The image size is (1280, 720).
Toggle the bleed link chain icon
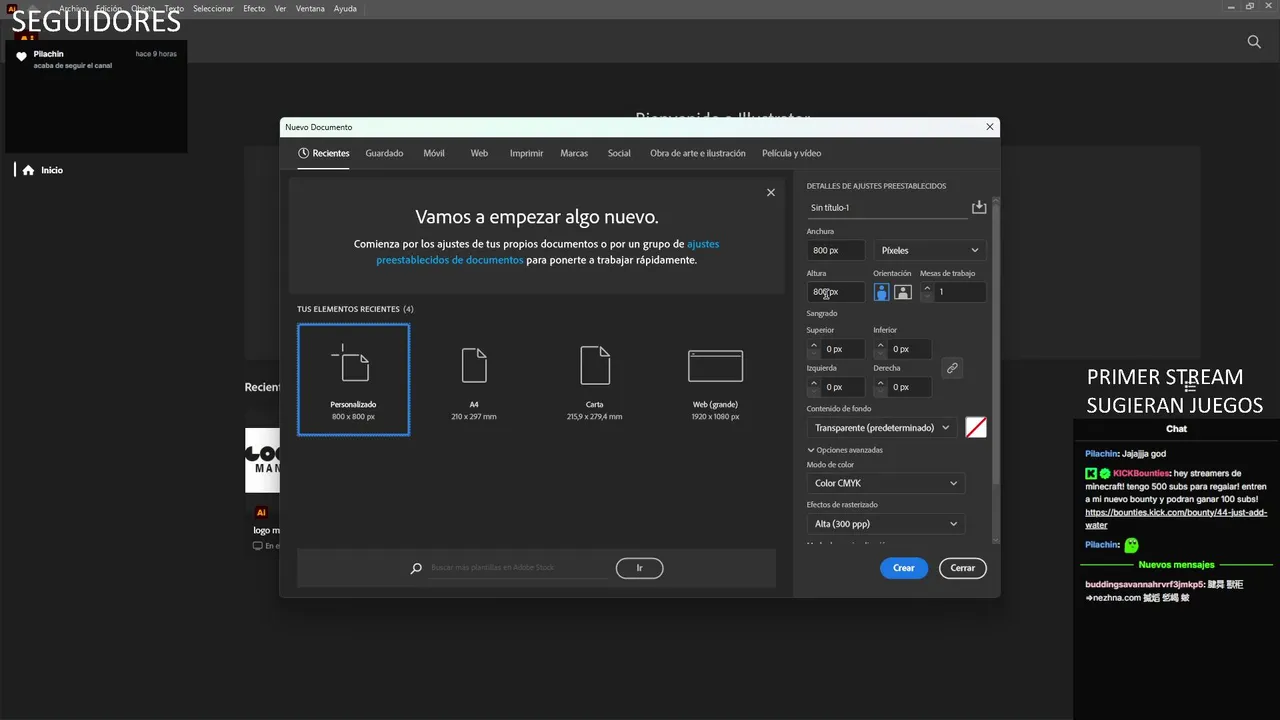point(952,368)
